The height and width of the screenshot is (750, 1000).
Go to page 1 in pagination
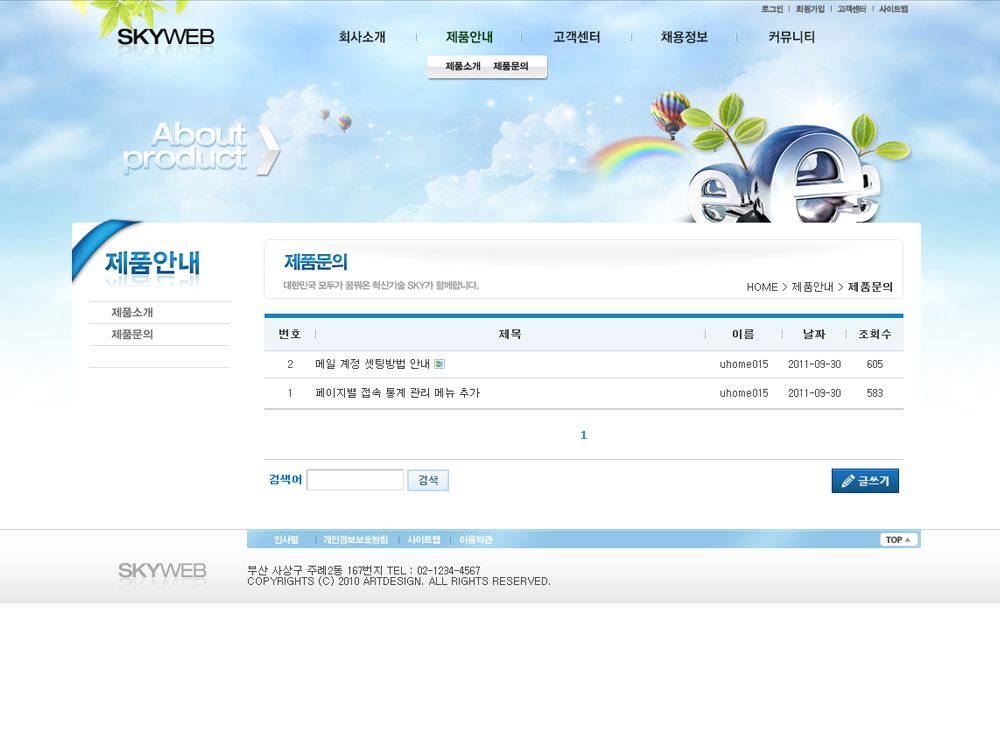coord(583,435)
